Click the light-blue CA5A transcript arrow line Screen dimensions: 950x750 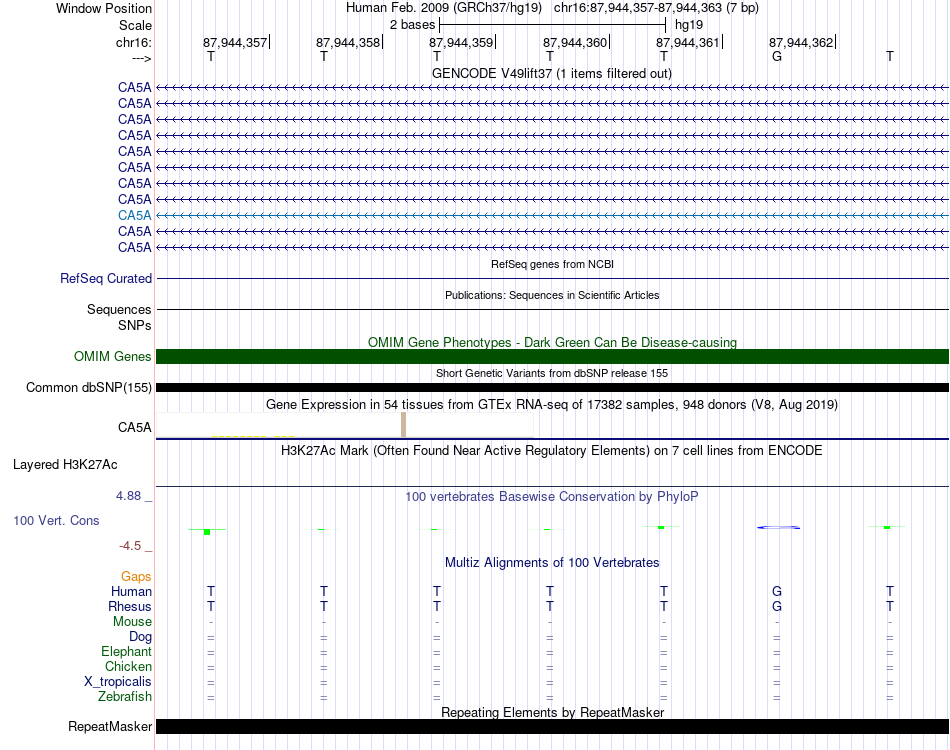pyautogui.click(x=553, y=215)
